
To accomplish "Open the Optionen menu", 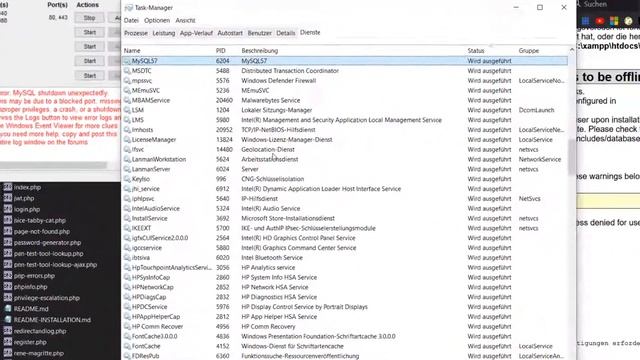I will tap(157, 20).
